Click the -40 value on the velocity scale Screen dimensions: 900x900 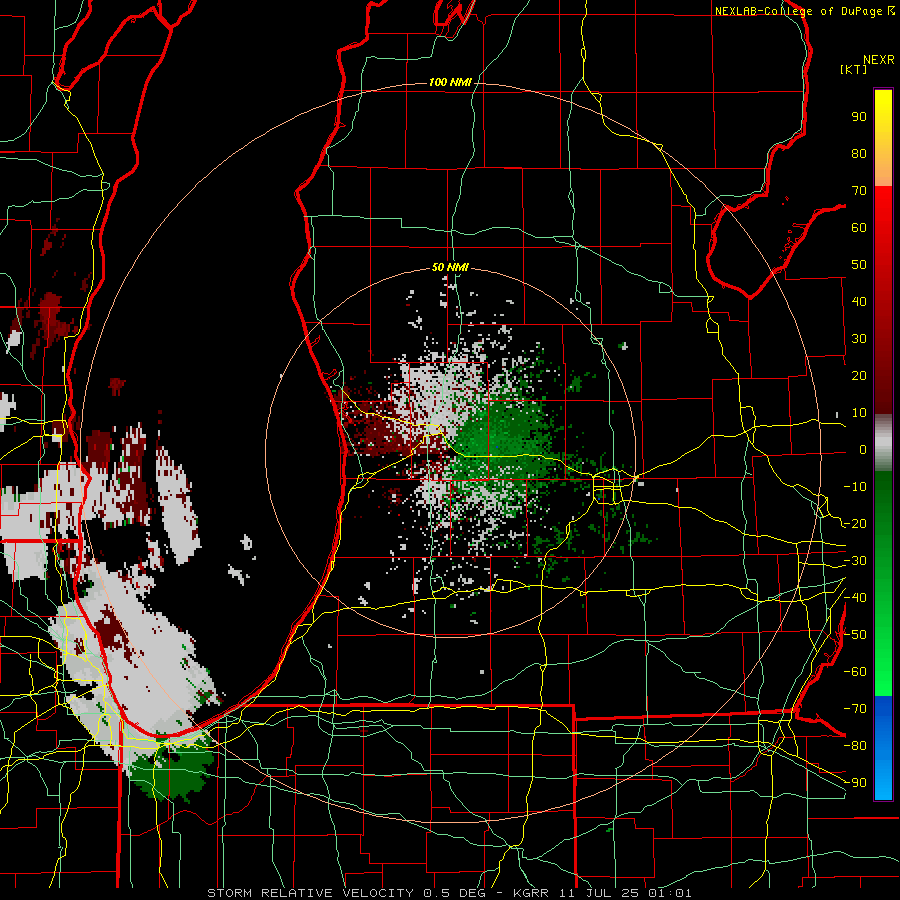coord(855,598)
